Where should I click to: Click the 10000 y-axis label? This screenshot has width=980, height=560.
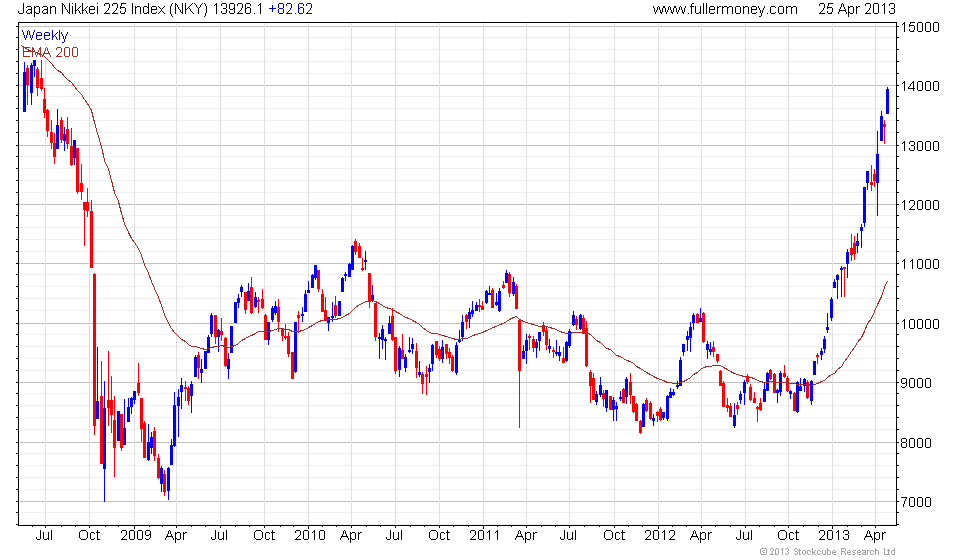[919, 324]
